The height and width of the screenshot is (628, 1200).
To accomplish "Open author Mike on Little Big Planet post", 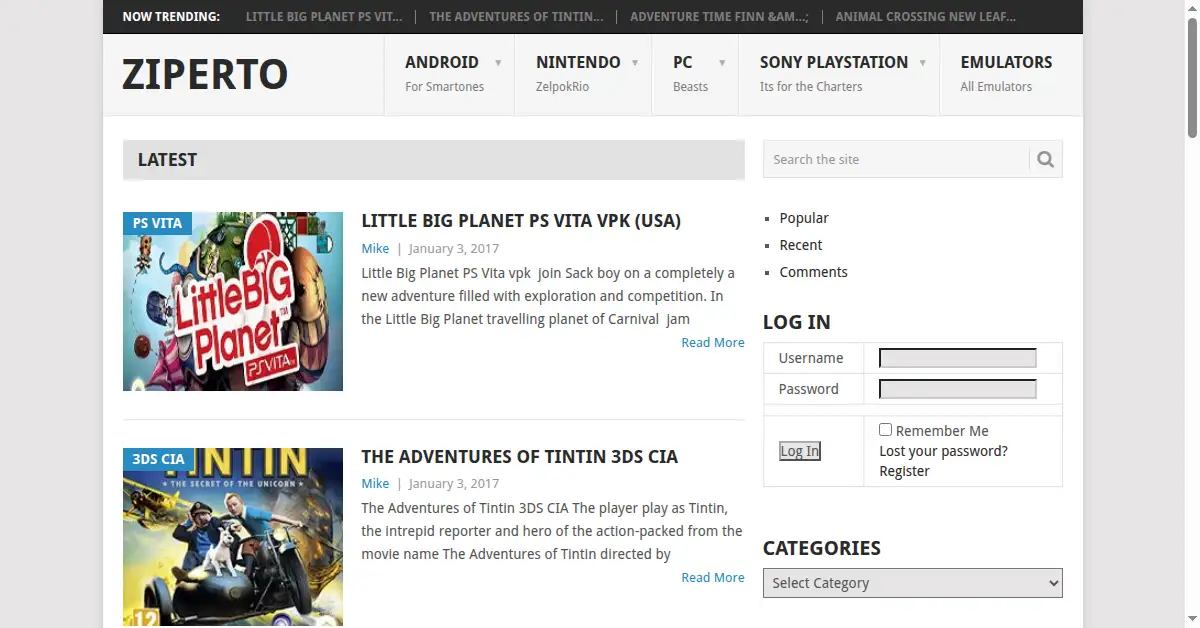I will coord(375,248).
